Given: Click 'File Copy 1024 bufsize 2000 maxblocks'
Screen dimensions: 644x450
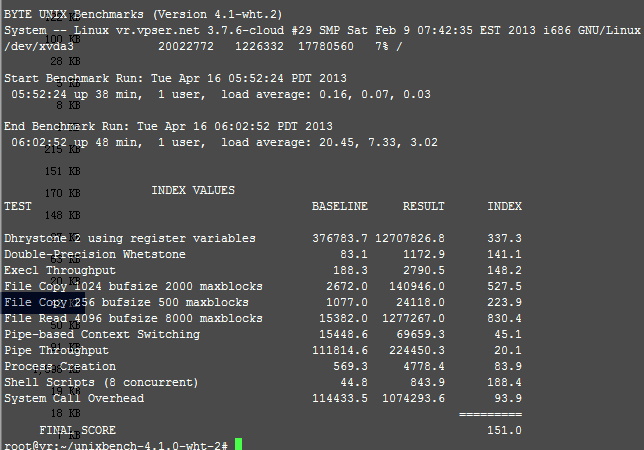Looking at the screenshot, I should (x=133, y=287).
